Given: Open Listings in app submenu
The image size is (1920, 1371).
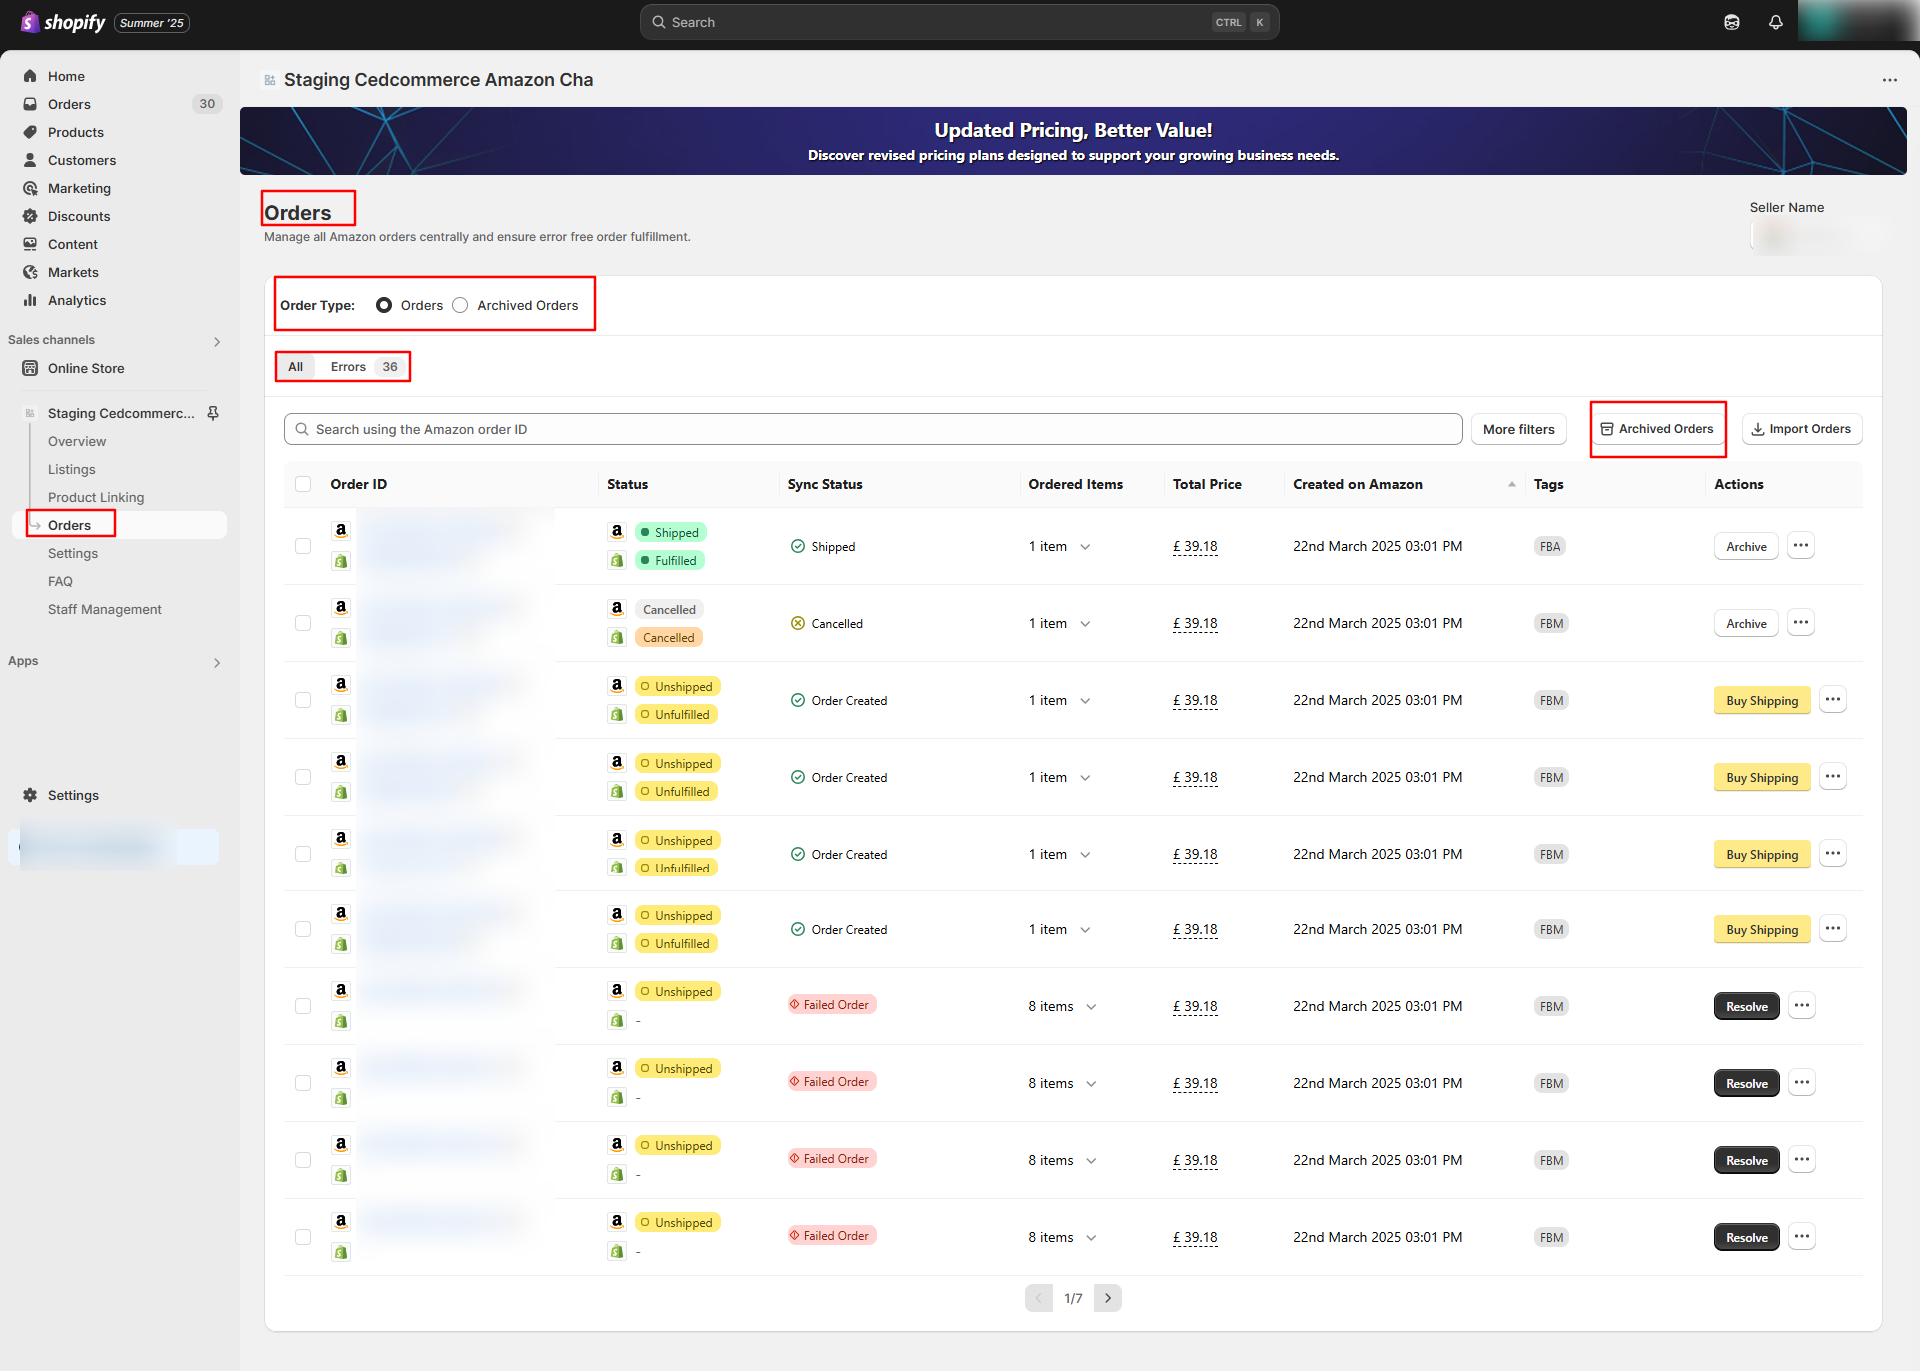Looking at the screenshot, I should pos(72,469).
